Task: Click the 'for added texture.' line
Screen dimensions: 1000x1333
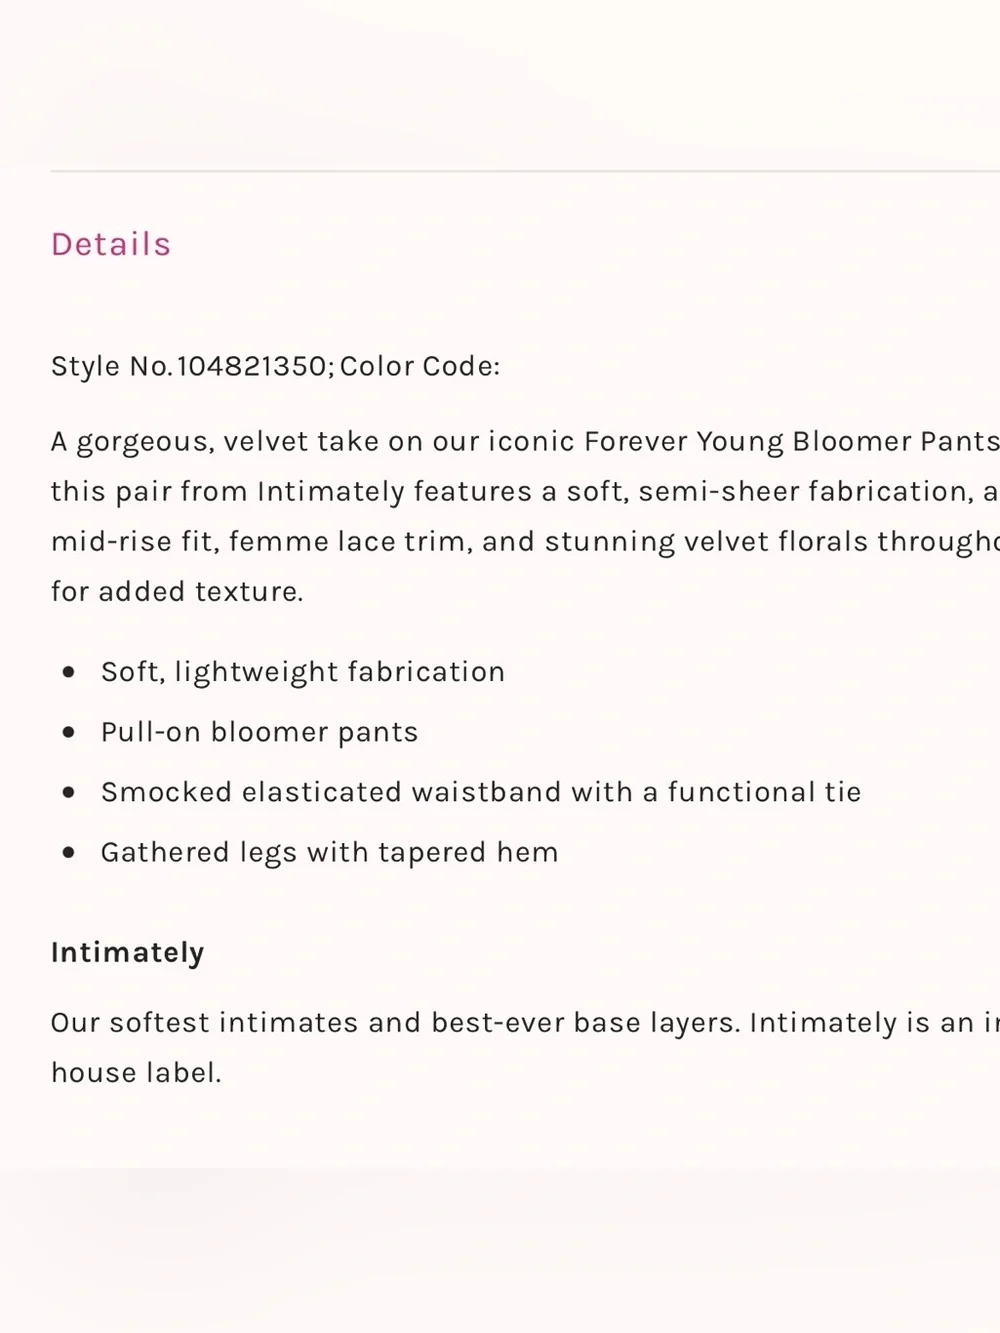Action: coord(177,591)
